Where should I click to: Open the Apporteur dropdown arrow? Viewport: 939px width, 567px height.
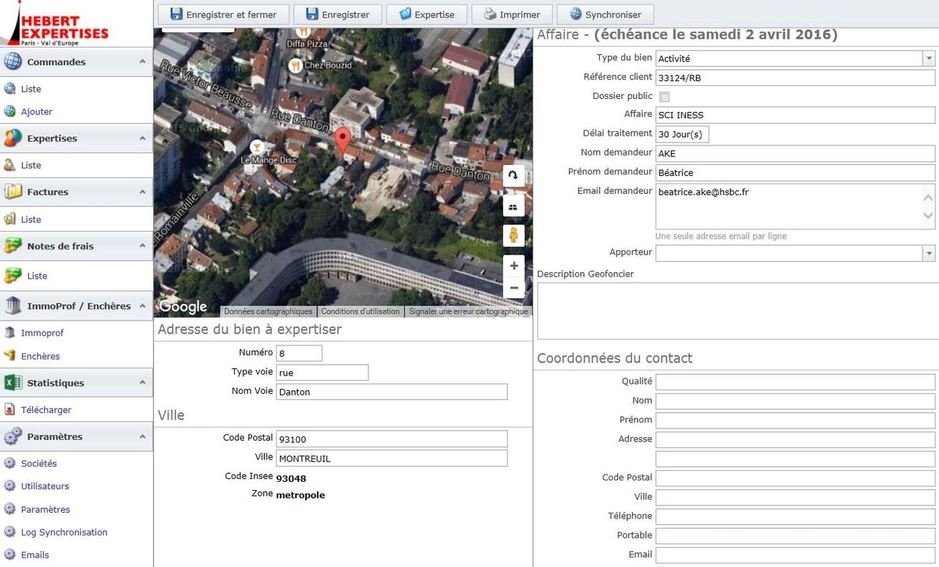click(x=928, y=253)
